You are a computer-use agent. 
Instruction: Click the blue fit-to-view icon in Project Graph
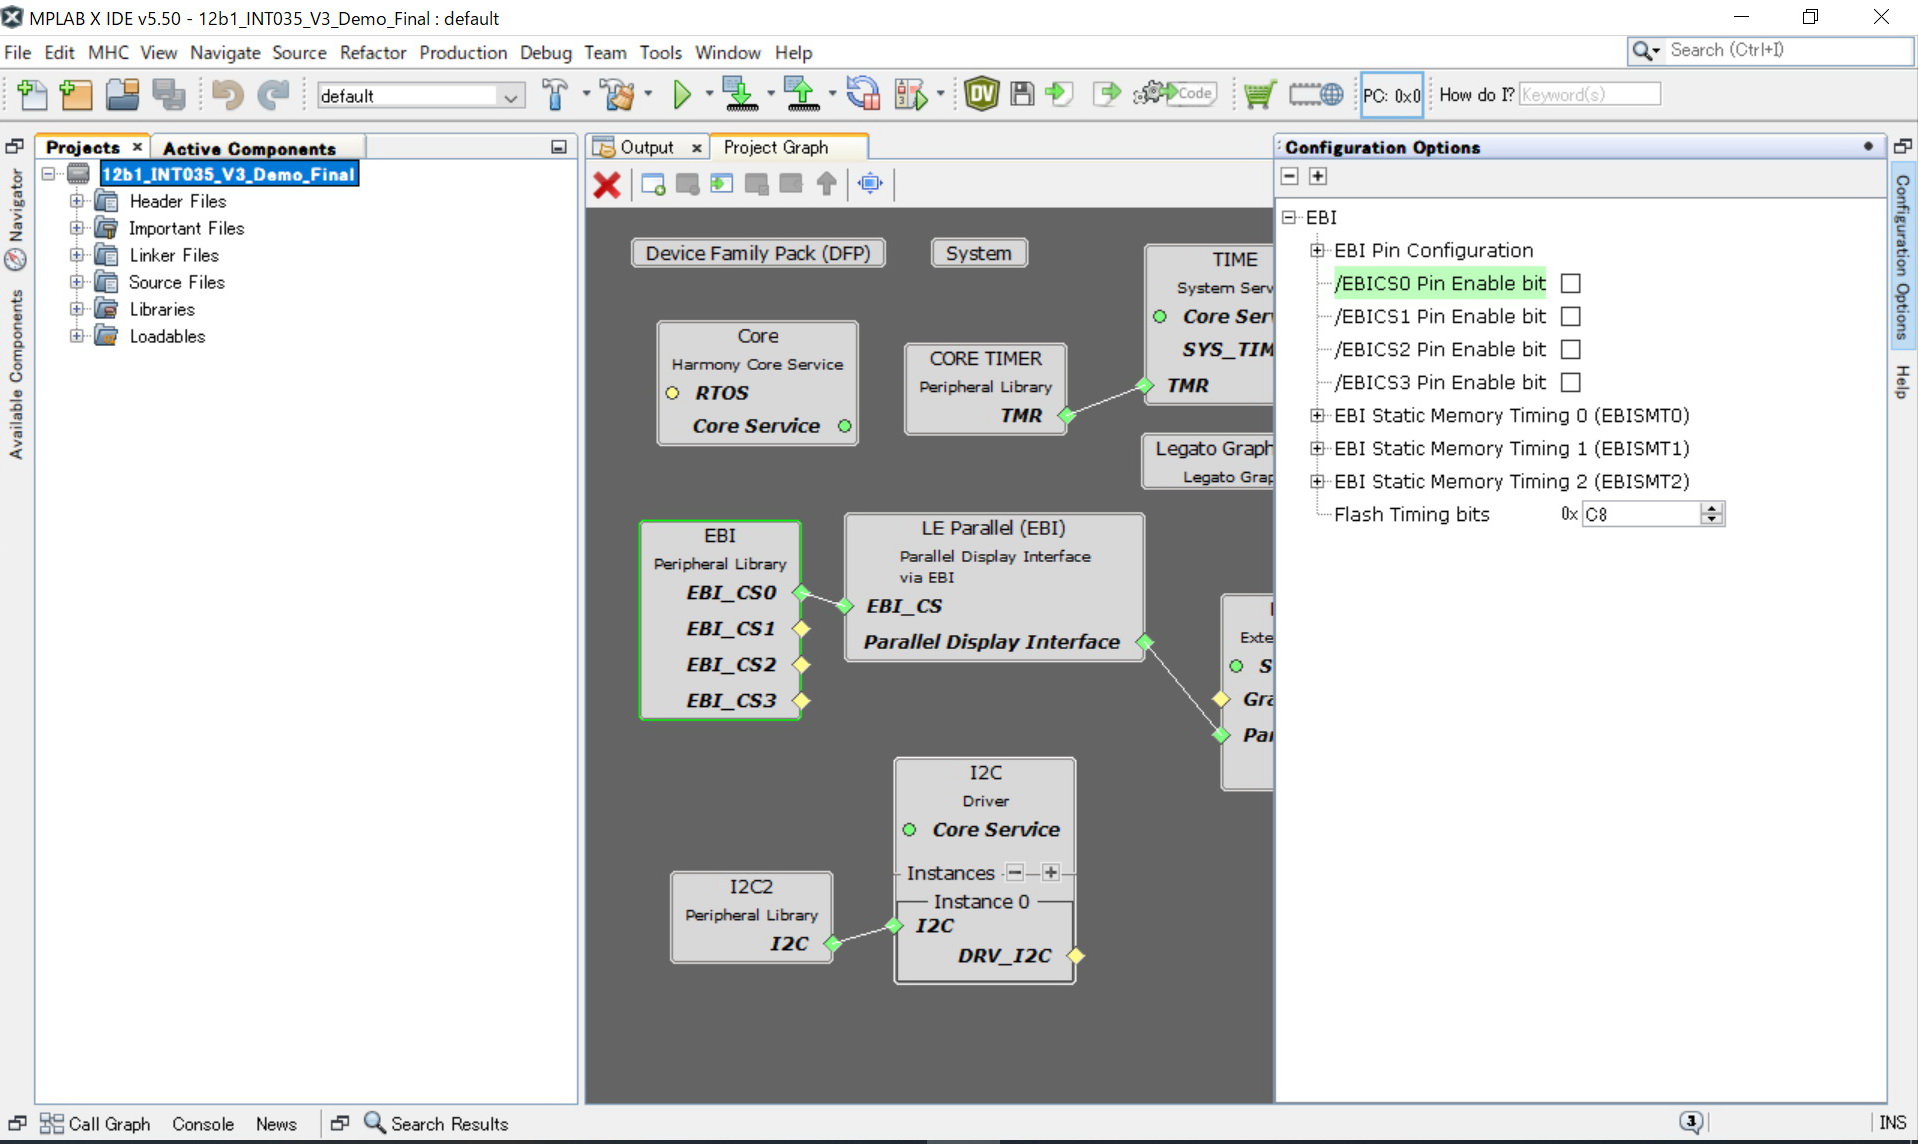tap(871, 184)
